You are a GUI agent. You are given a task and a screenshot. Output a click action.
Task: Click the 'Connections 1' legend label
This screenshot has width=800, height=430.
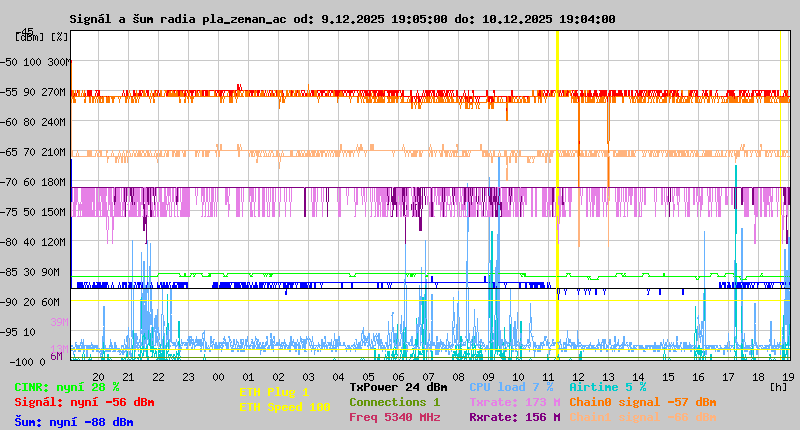click(x=395, y=402)
